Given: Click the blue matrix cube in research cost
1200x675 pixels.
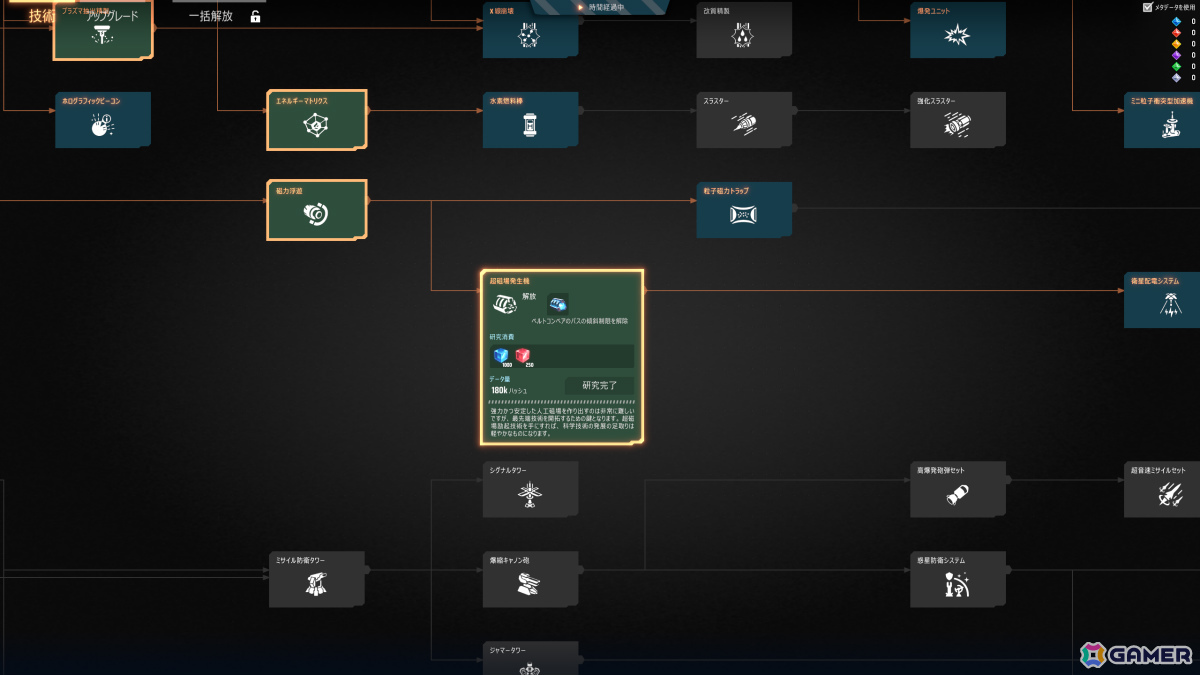Looking at the screenshot, I should coord(501,355).
